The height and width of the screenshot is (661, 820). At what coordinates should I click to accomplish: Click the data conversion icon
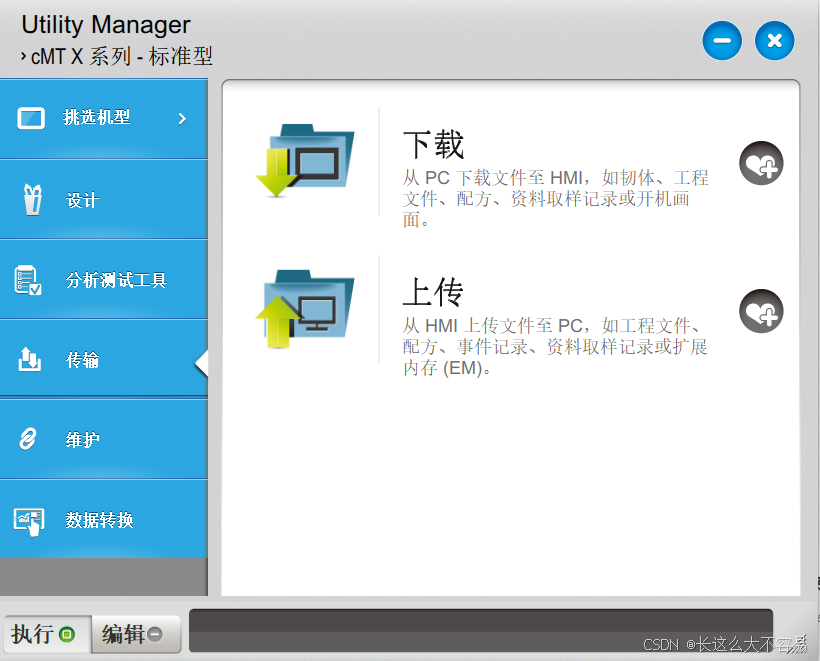(29, 522)
